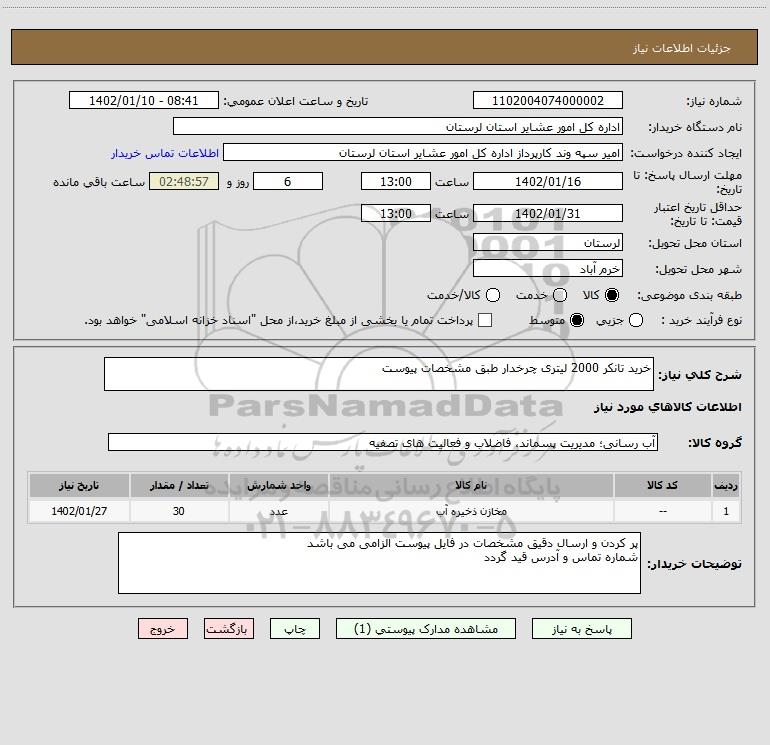Select the خدمت radio button
The width and height of the screenshot is (770, 745).
tap(560, 295)
